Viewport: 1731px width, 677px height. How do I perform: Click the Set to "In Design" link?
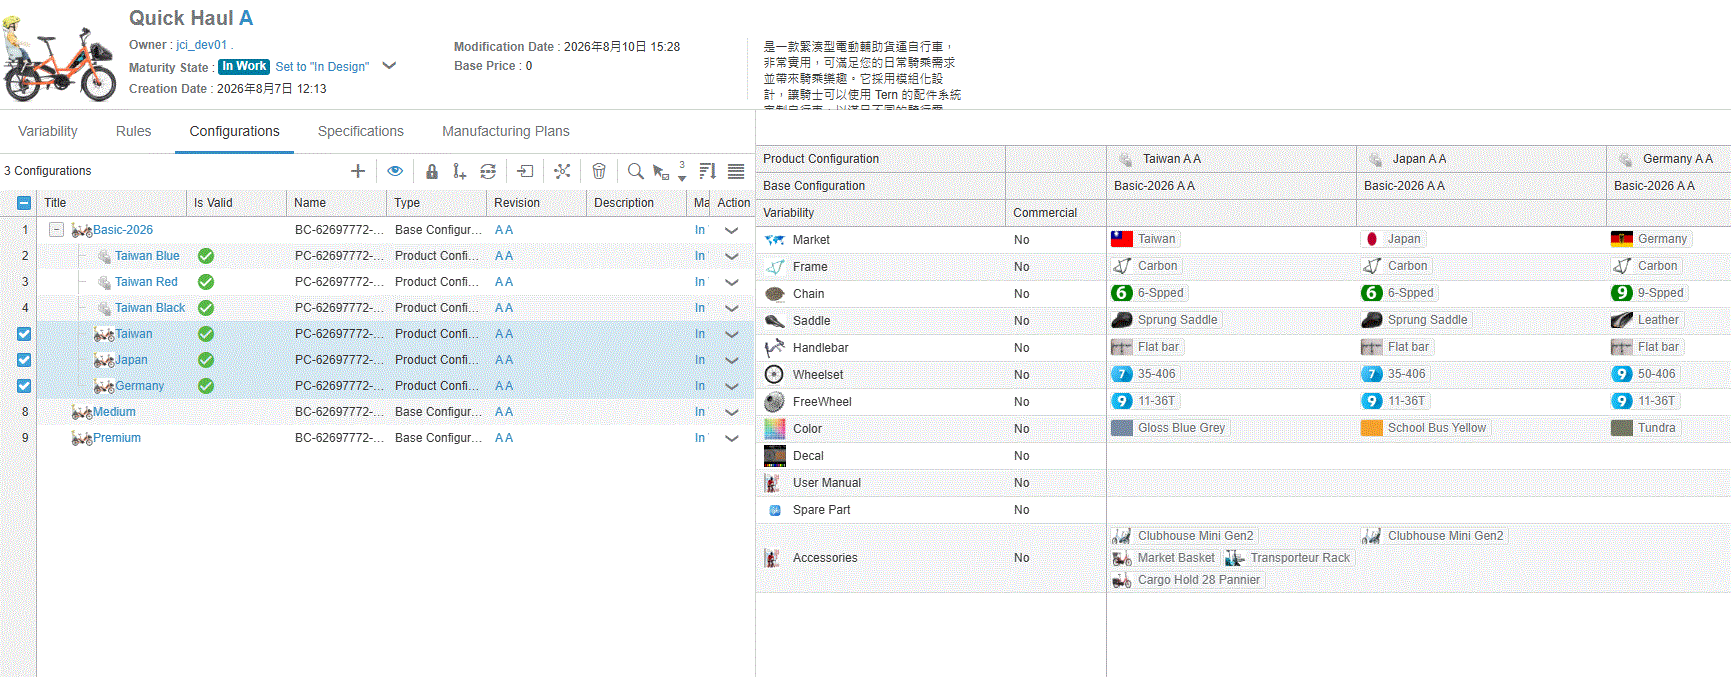[x=322, y=67]
